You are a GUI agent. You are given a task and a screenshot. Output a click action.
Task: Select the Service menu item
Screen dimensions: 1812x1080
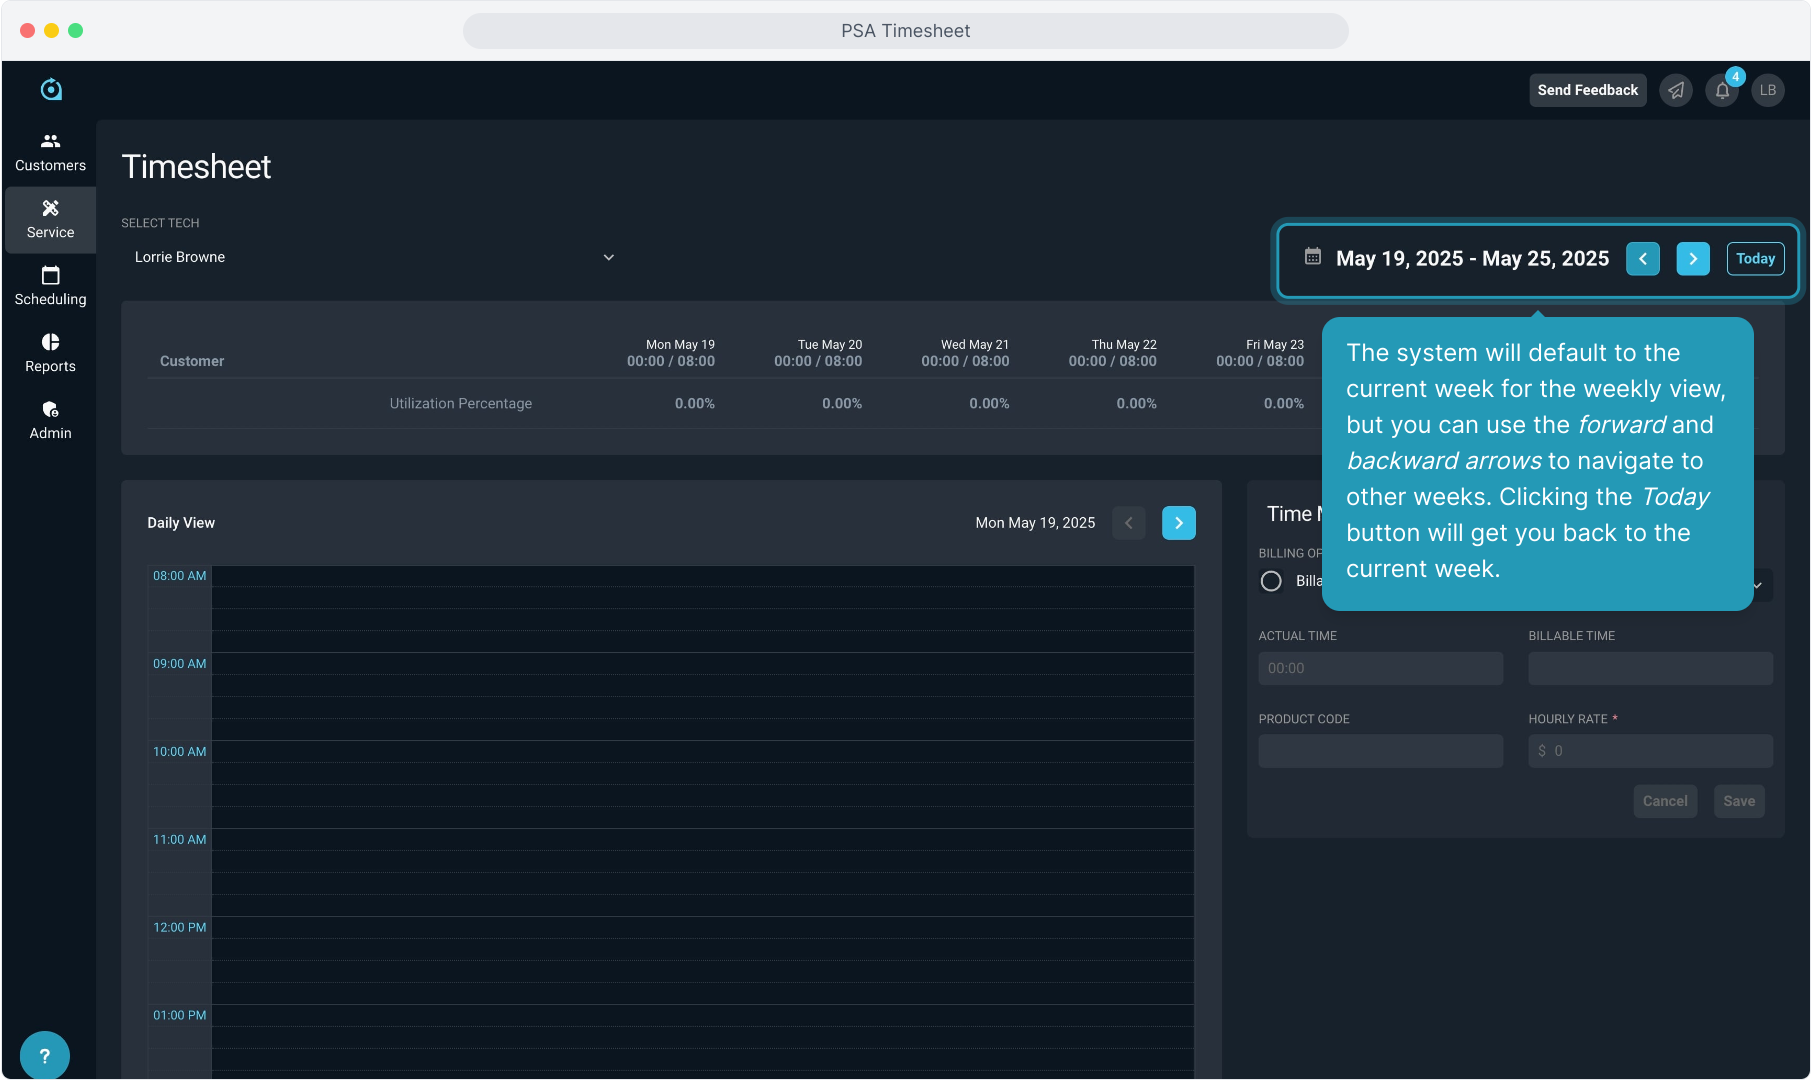(x=50, y=220)
